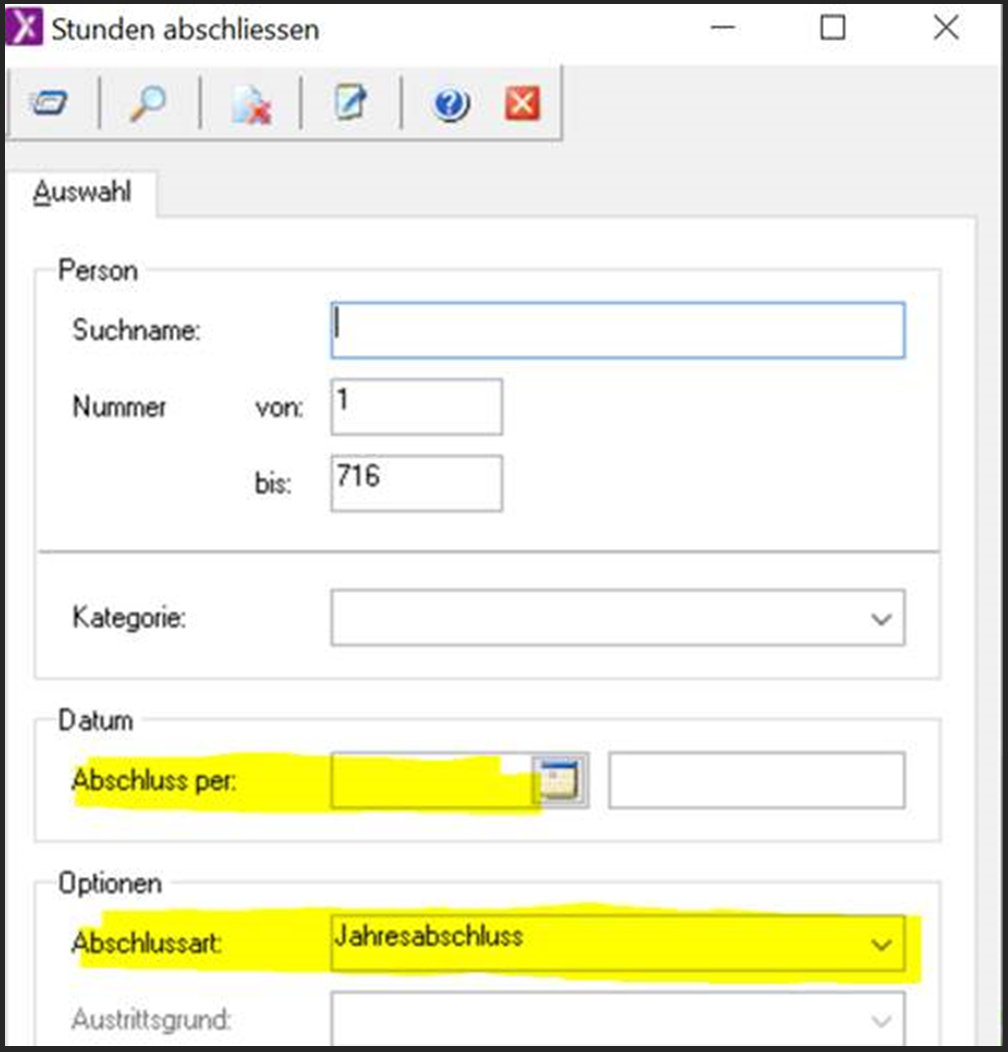Click the edit document pencil icon
The image size is (1008, 1052).
click(x=350, y=103)
